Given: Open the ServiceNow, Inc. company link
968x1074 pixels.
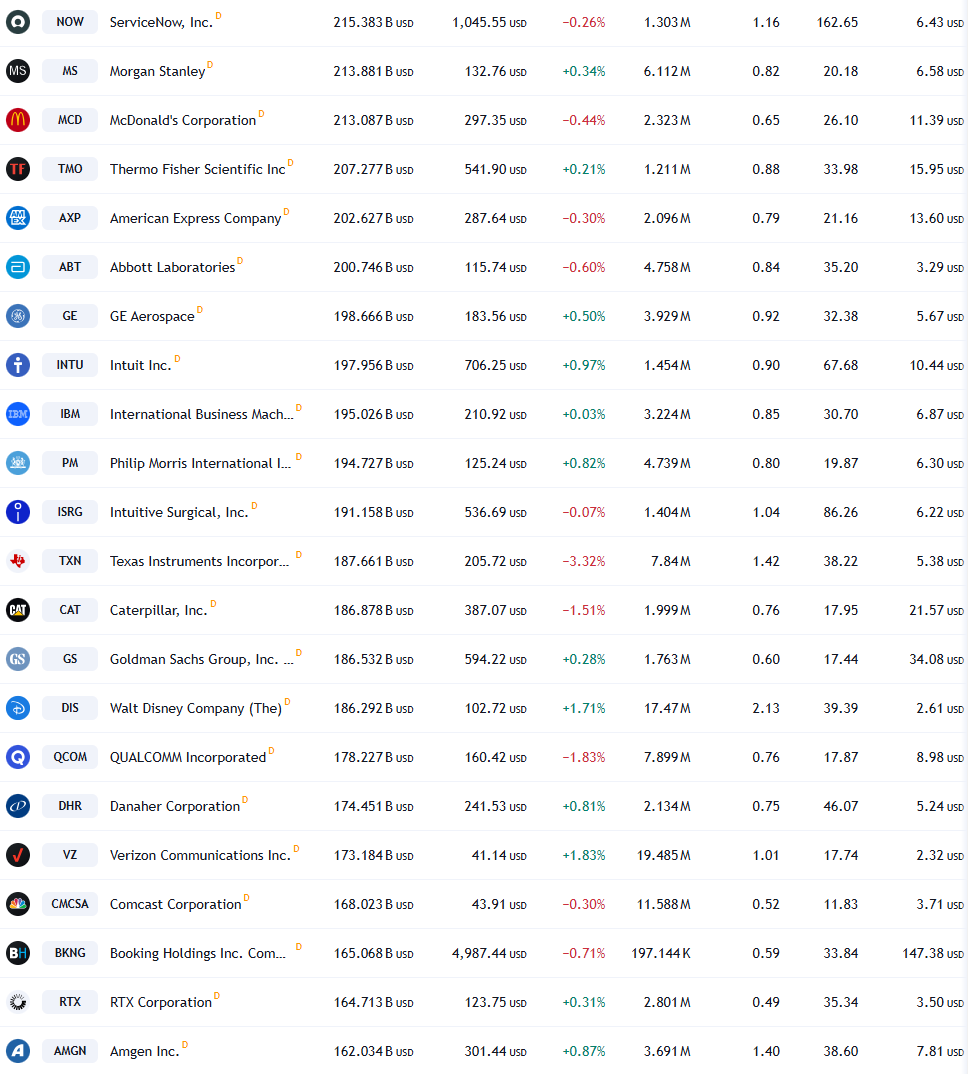Looking at the screenshot, I should tap(161, 23).
